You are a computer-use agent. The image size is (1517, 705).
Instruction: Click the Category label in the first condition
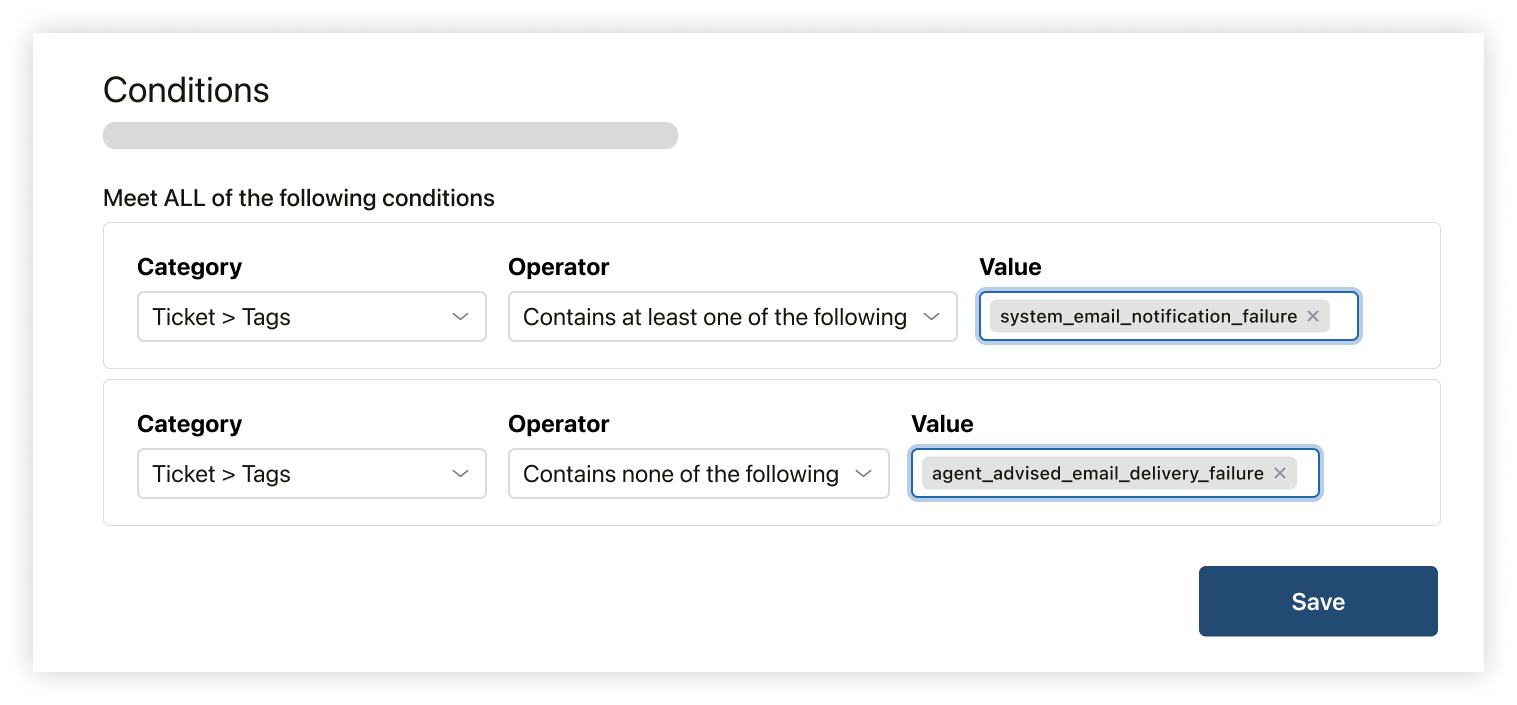coord(189,267)
